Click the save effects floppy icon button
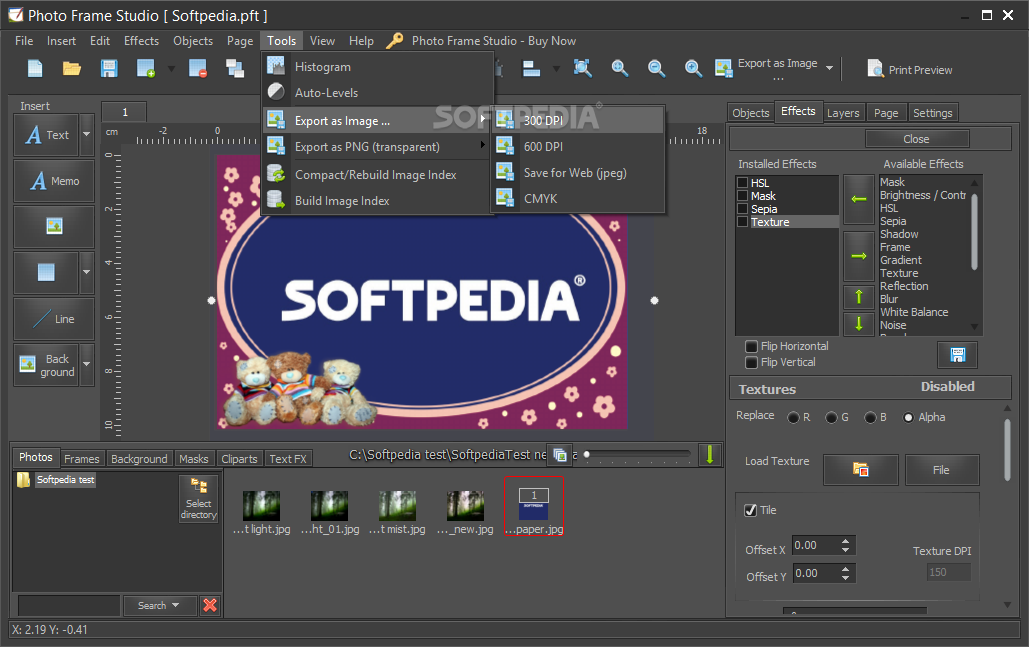 coord(957,355)
